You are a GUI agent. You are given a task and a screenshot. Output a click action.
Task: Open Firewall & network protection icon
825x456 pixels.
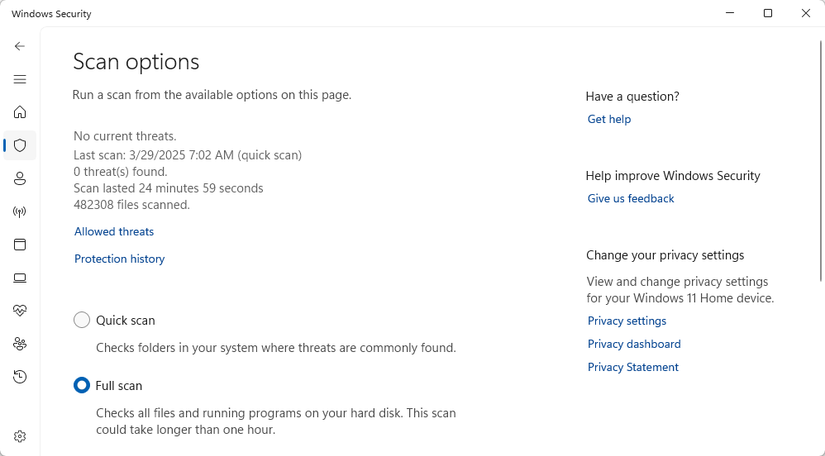coord(20,212)
